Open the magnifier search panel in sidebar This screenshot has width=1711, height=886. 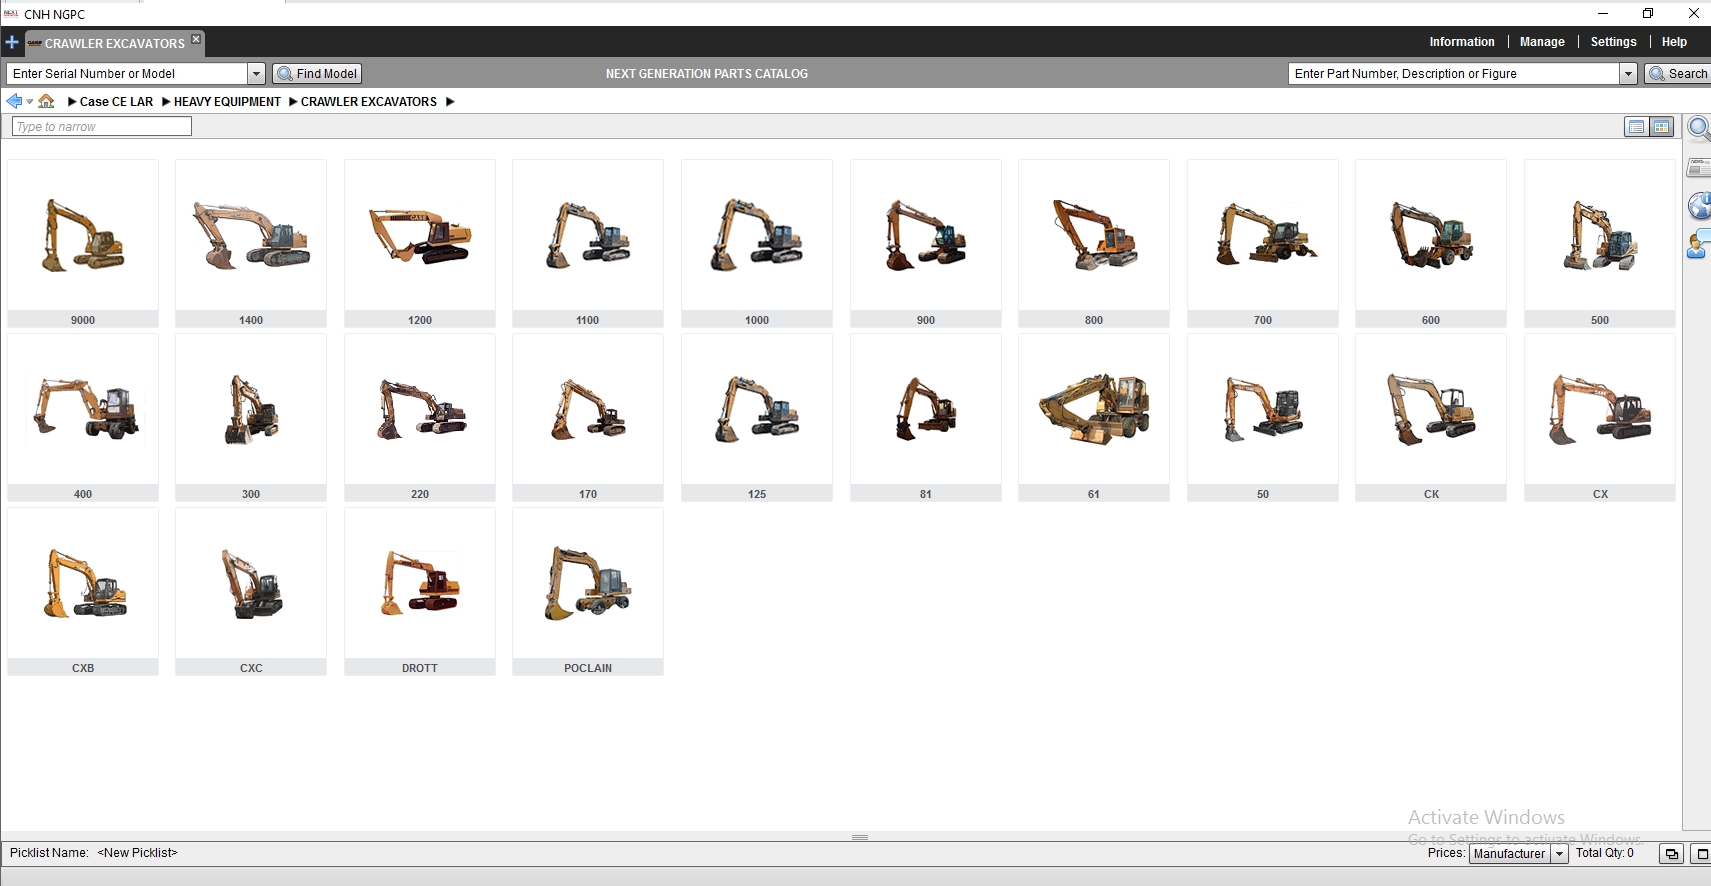point(1698,129)
